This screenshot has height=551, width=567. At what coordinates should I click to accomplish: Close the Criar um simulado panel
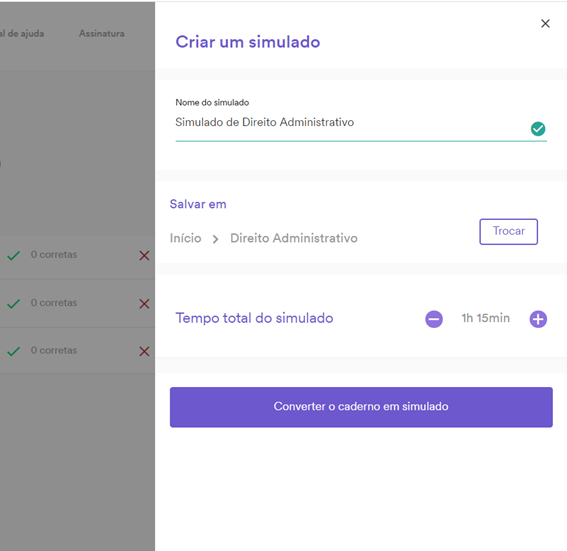(x=545, y=24)
